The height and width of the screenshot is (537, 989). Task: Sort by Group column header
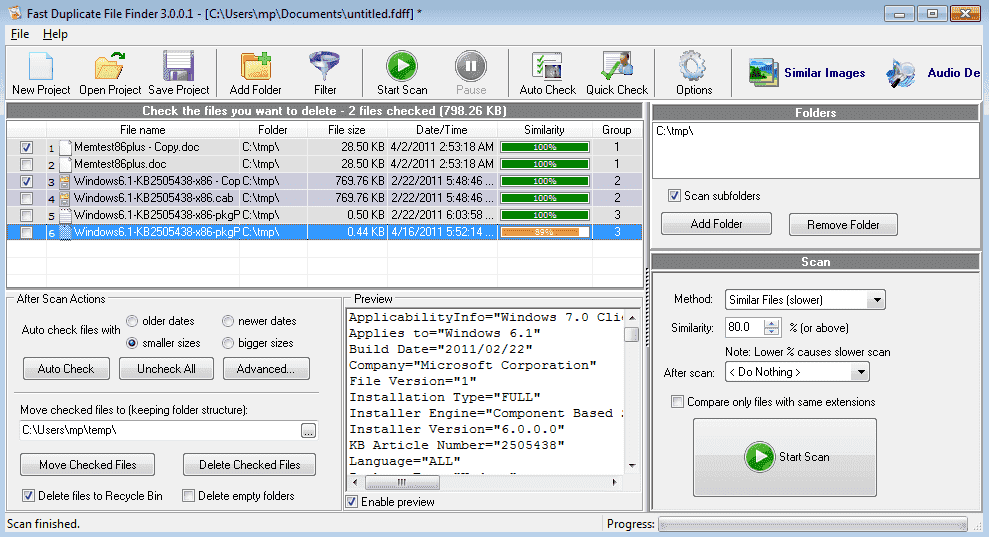click(x=616, y=130)
